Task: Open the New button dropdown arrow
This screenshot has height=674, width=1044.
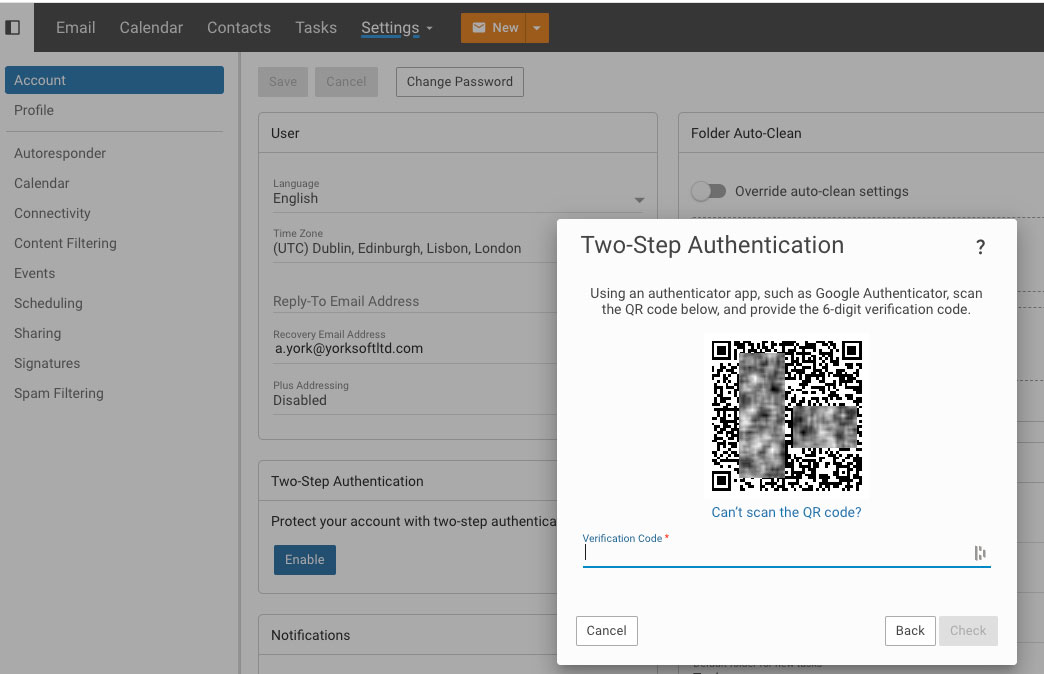Action: (537, 28)
